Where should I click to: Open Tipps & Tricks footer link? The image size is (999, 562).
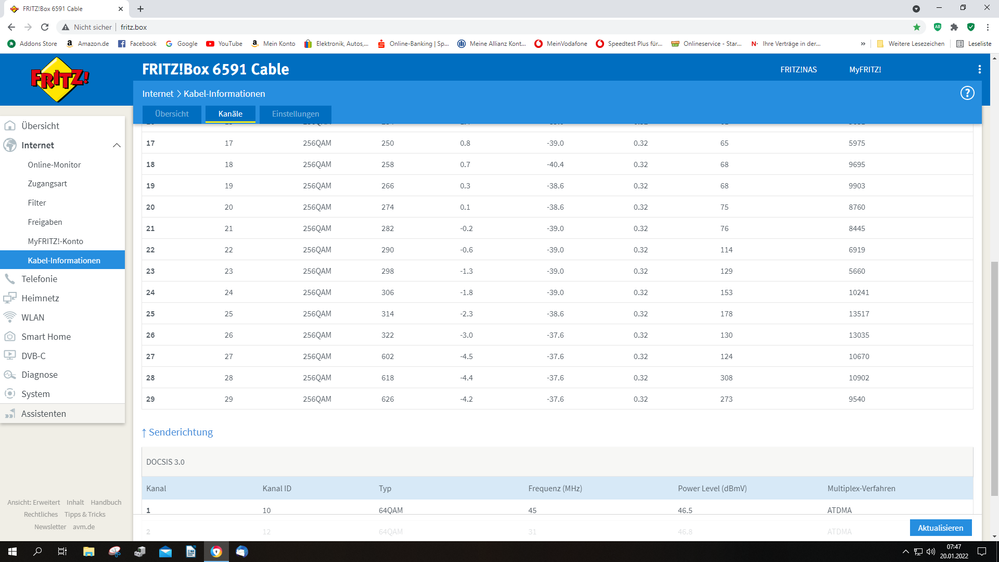(x=85, y=514)
